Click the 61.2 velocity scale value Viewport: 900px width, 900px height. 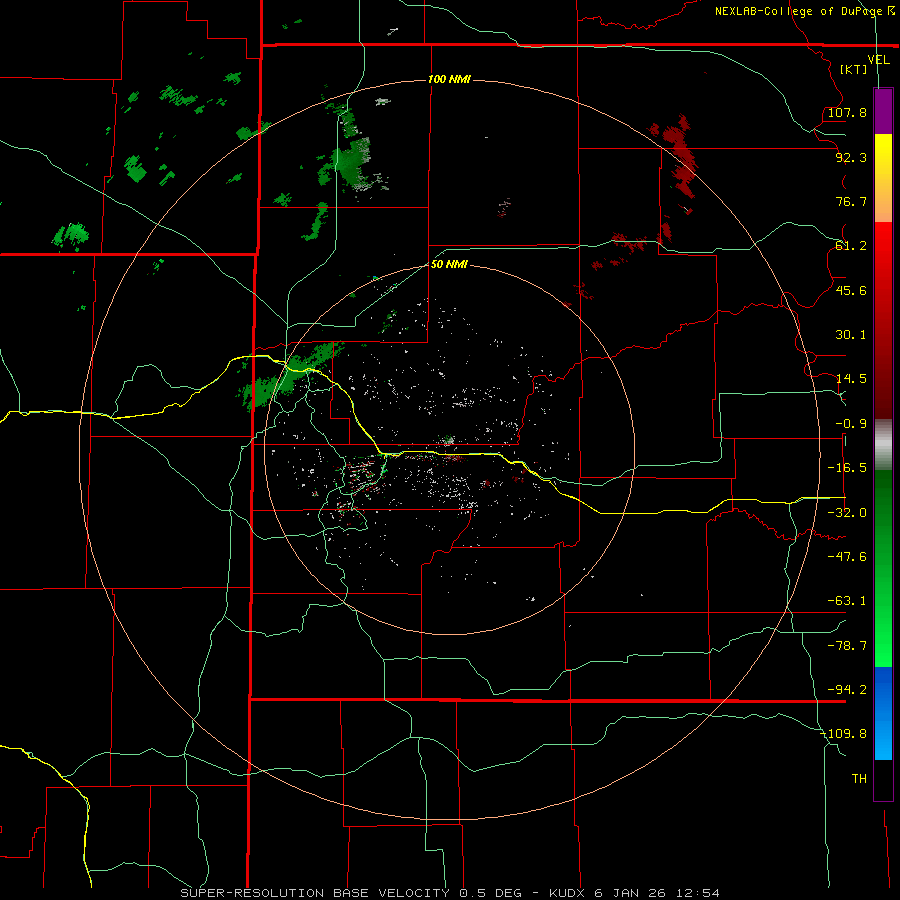point(851,246)
